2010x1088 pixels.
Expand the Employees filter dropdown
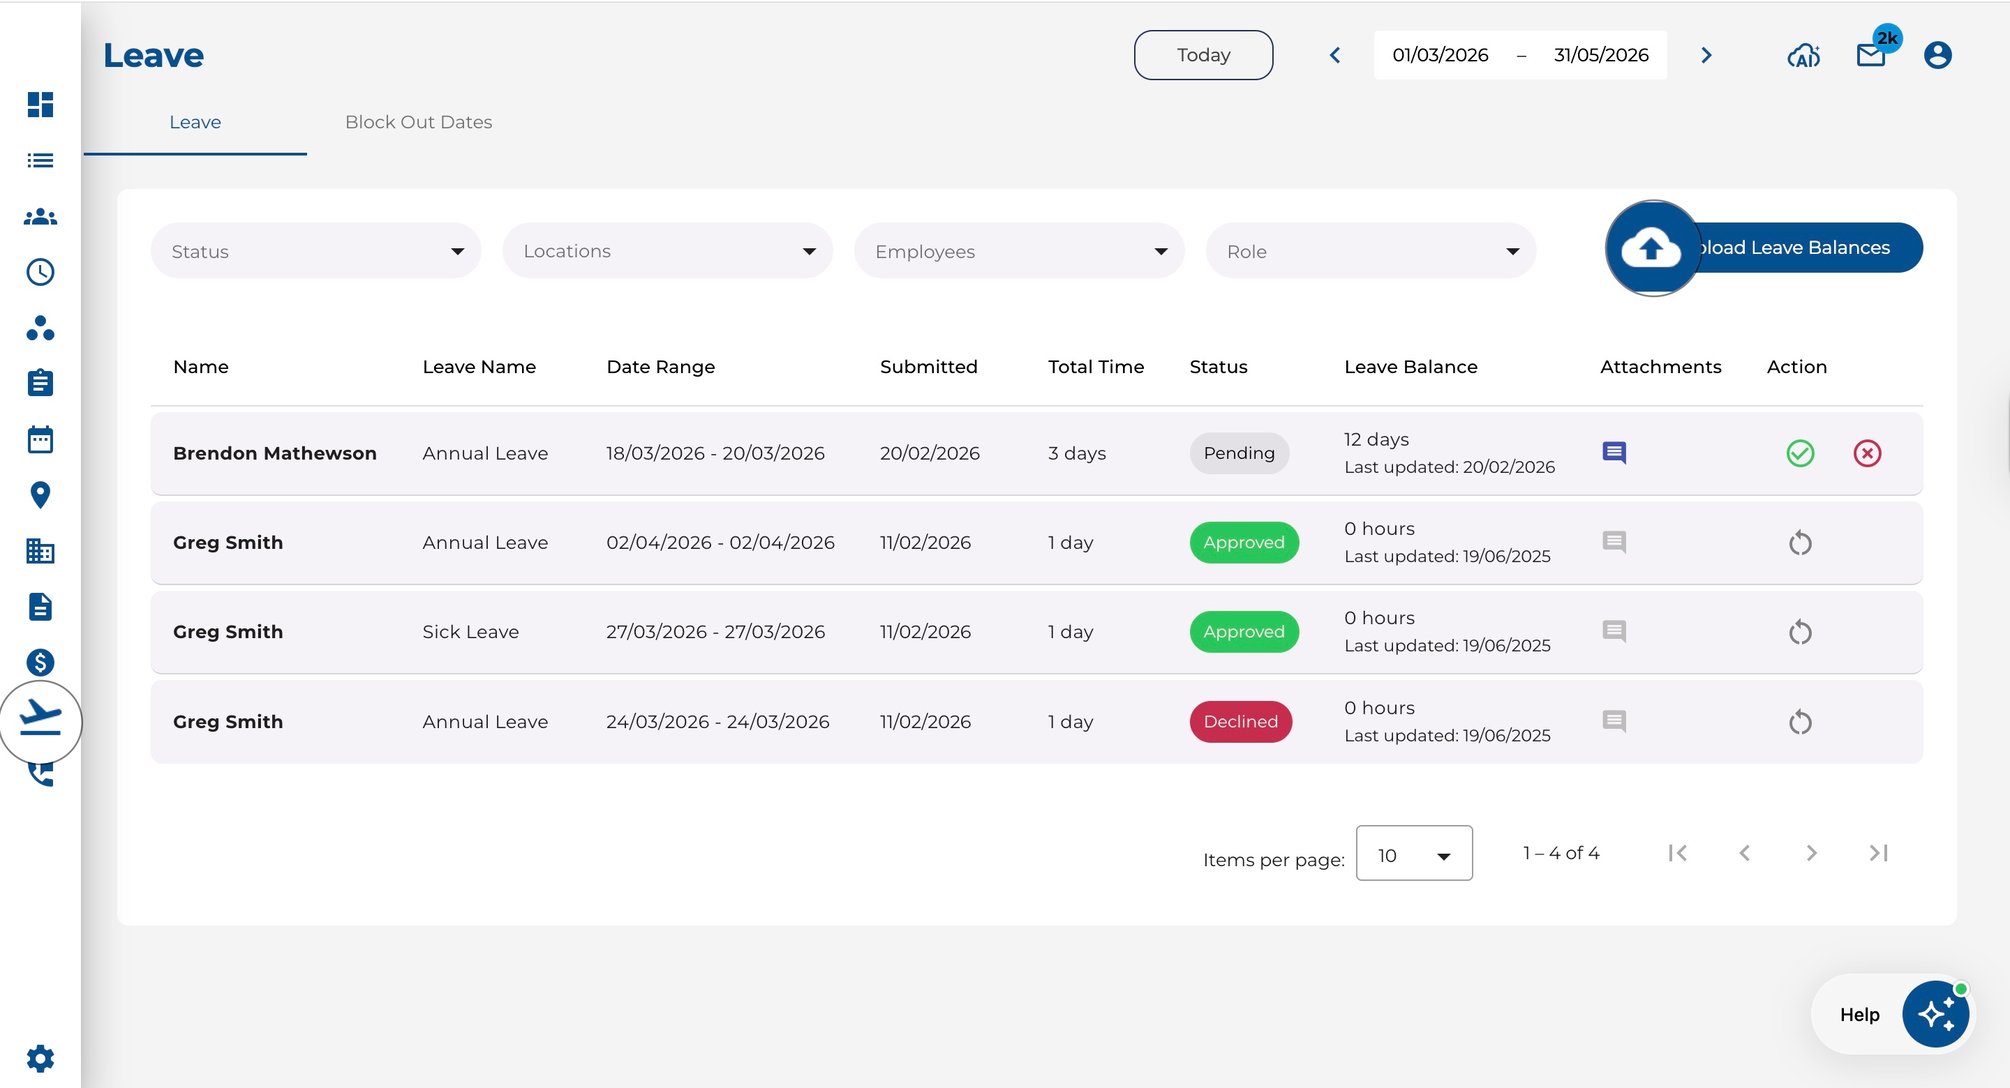[x=1020, y=251]
